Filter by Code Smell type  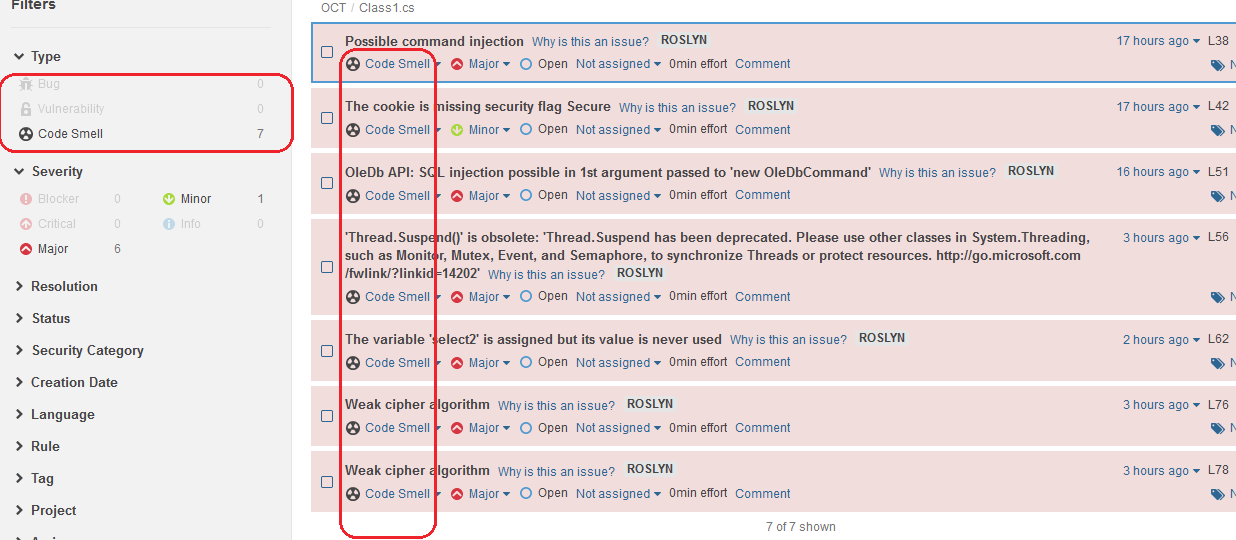point(70,134)
